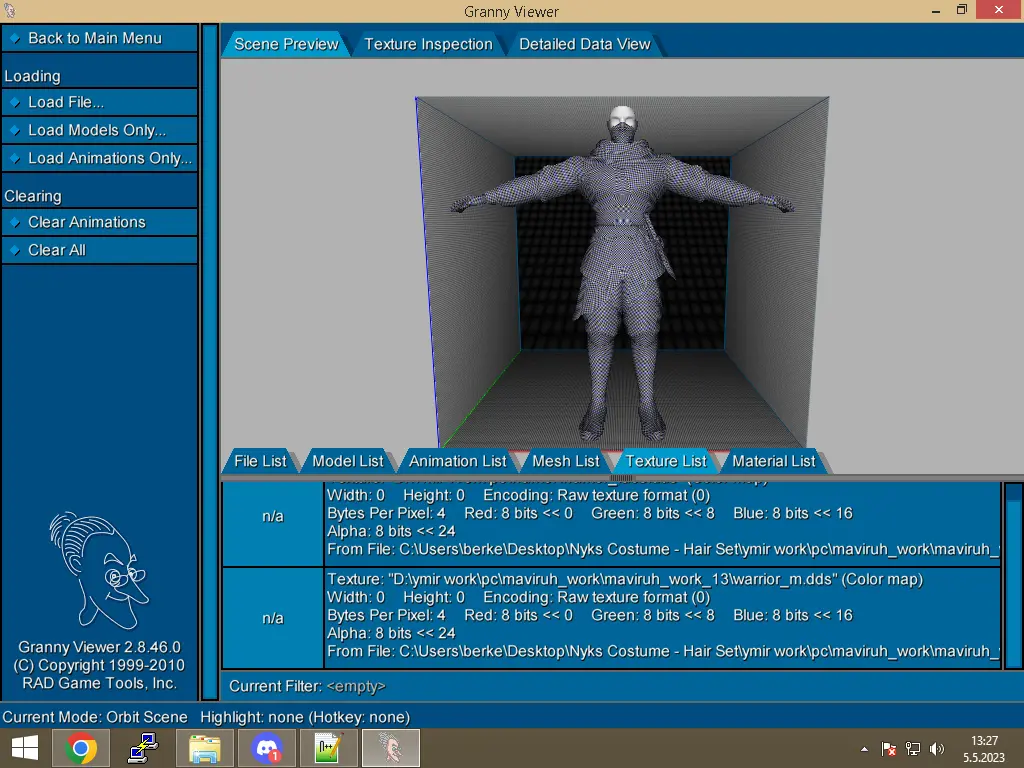
Task: Open the PuTTY taskbar icon
Action: click(143, 748)
